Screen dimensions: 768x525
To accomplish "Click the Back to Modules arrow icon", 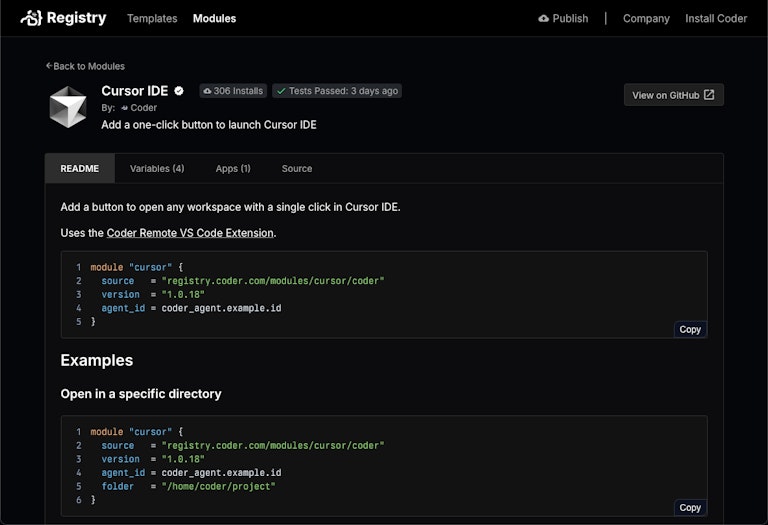I will click(x=49, y=66).
